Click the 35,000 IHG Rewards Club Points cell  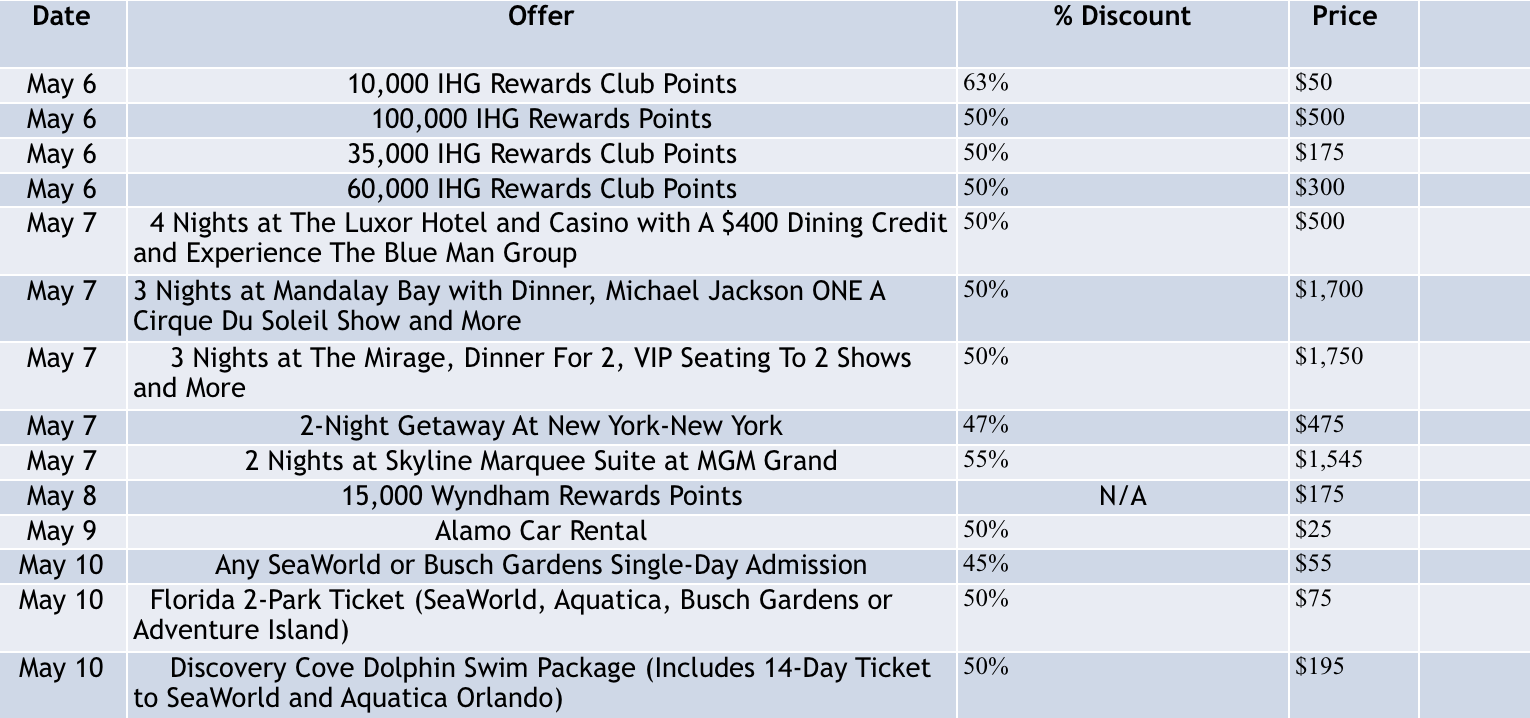(x=541, y=154)
